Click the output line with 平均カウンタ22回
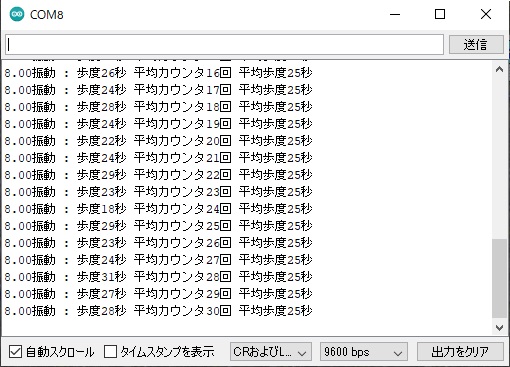Screen dimensions: 510x367 pos(159,175)
